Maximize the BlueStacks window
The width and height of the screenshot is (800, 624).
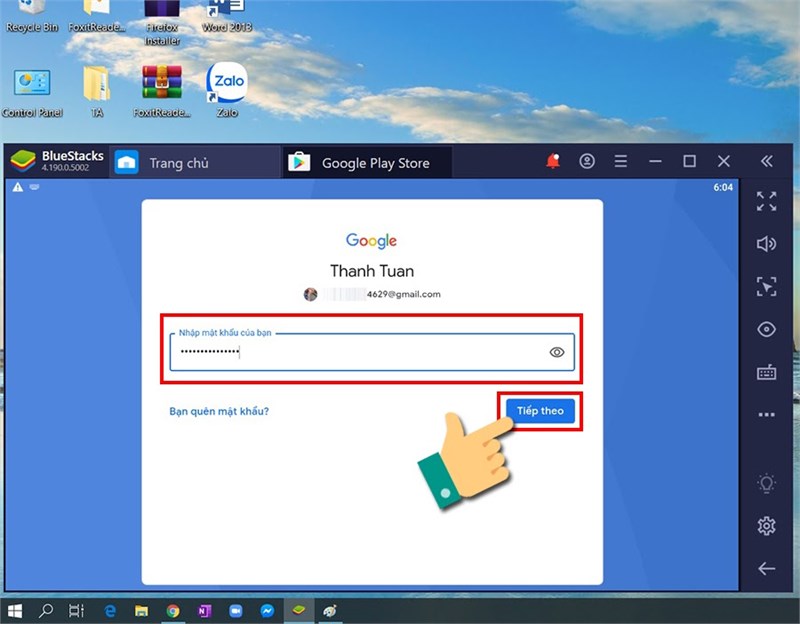coord(689,162)
